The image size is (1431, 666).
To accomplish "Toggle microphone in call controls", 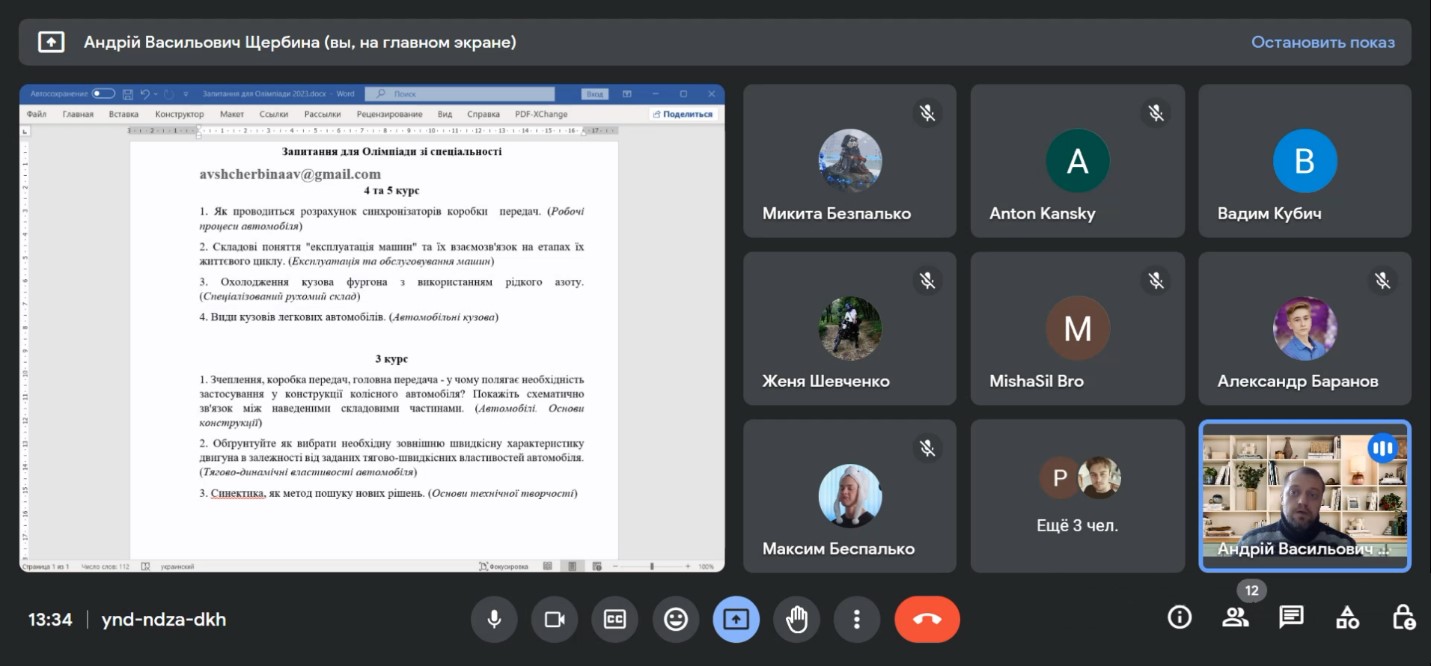I will [494, 619].
